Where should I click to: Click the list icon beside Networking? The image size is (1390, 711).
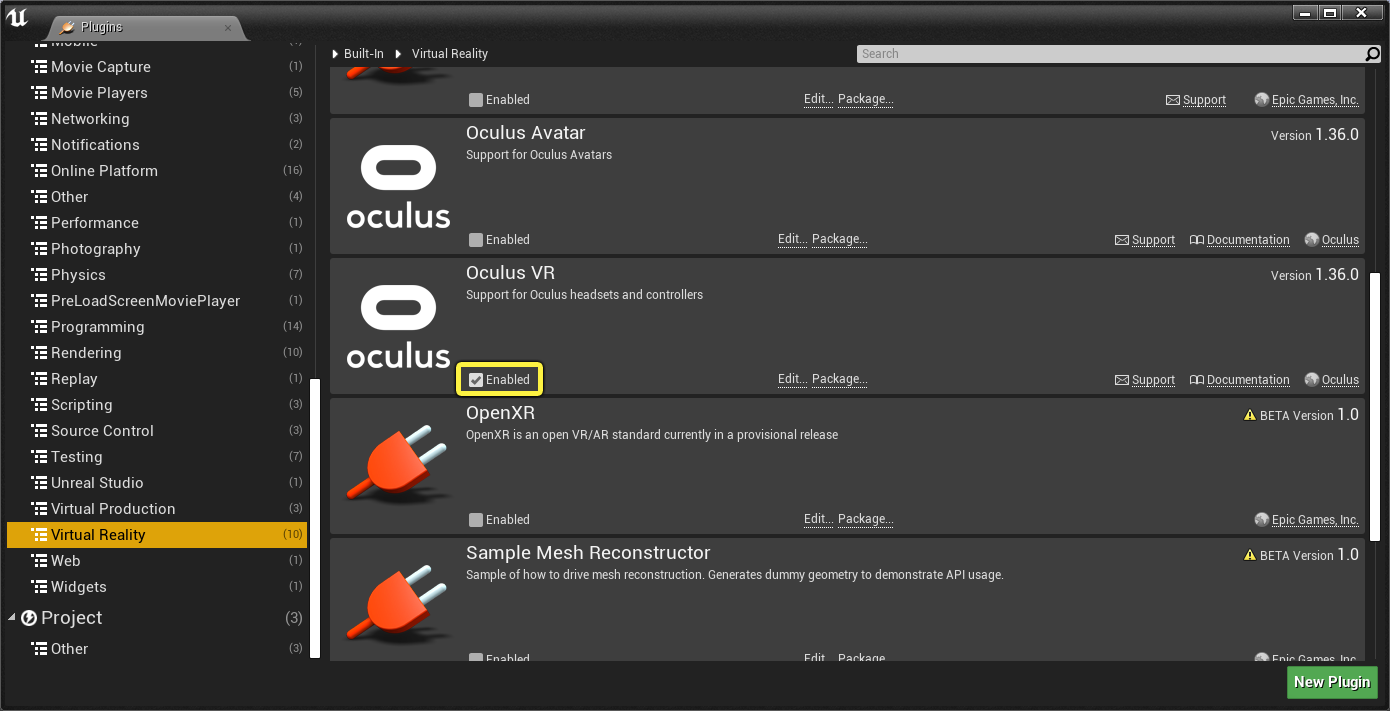point(39,119)
